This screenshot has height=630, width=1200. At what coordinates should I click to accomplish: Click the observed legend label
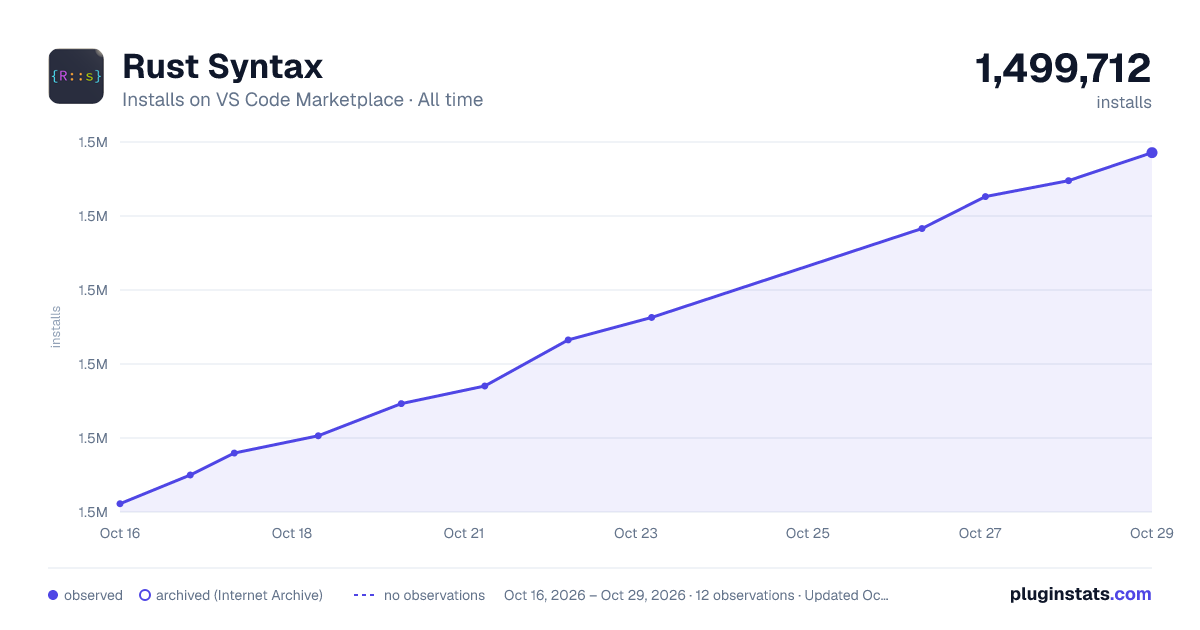click(x=93, y=595)
